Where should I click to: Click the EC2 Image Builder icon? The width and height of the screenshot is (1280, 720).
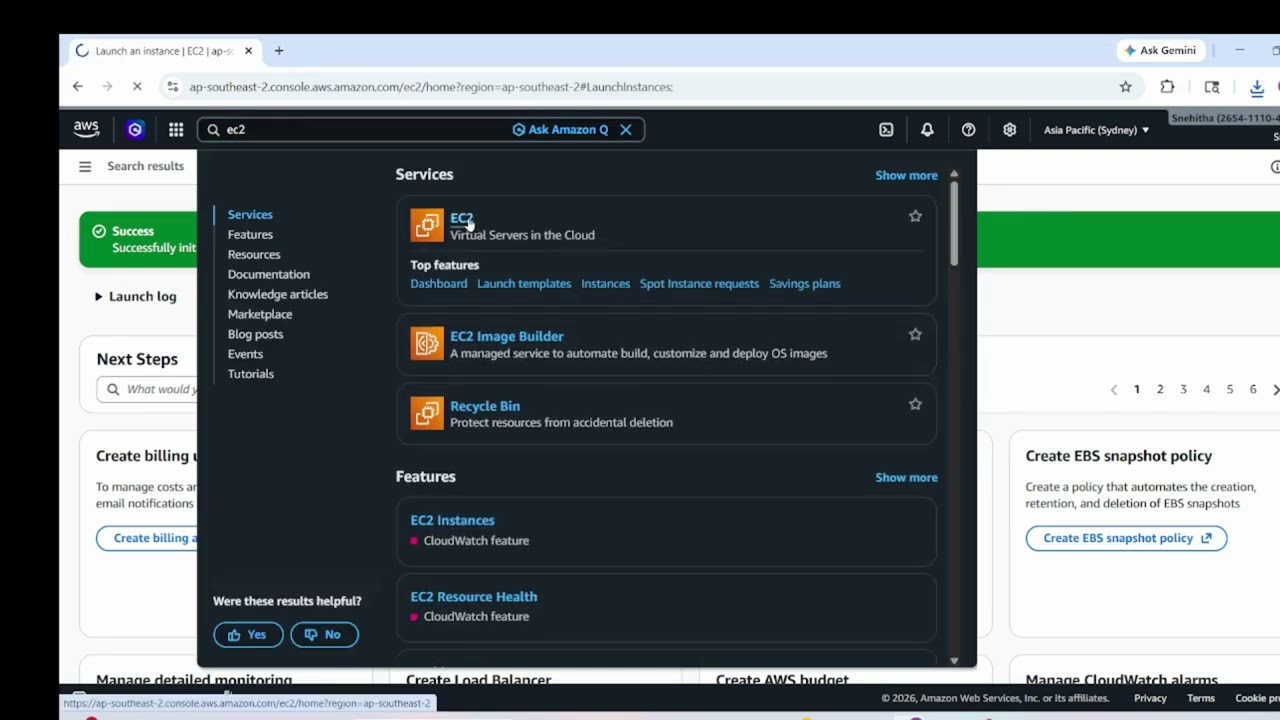(427, 343)
